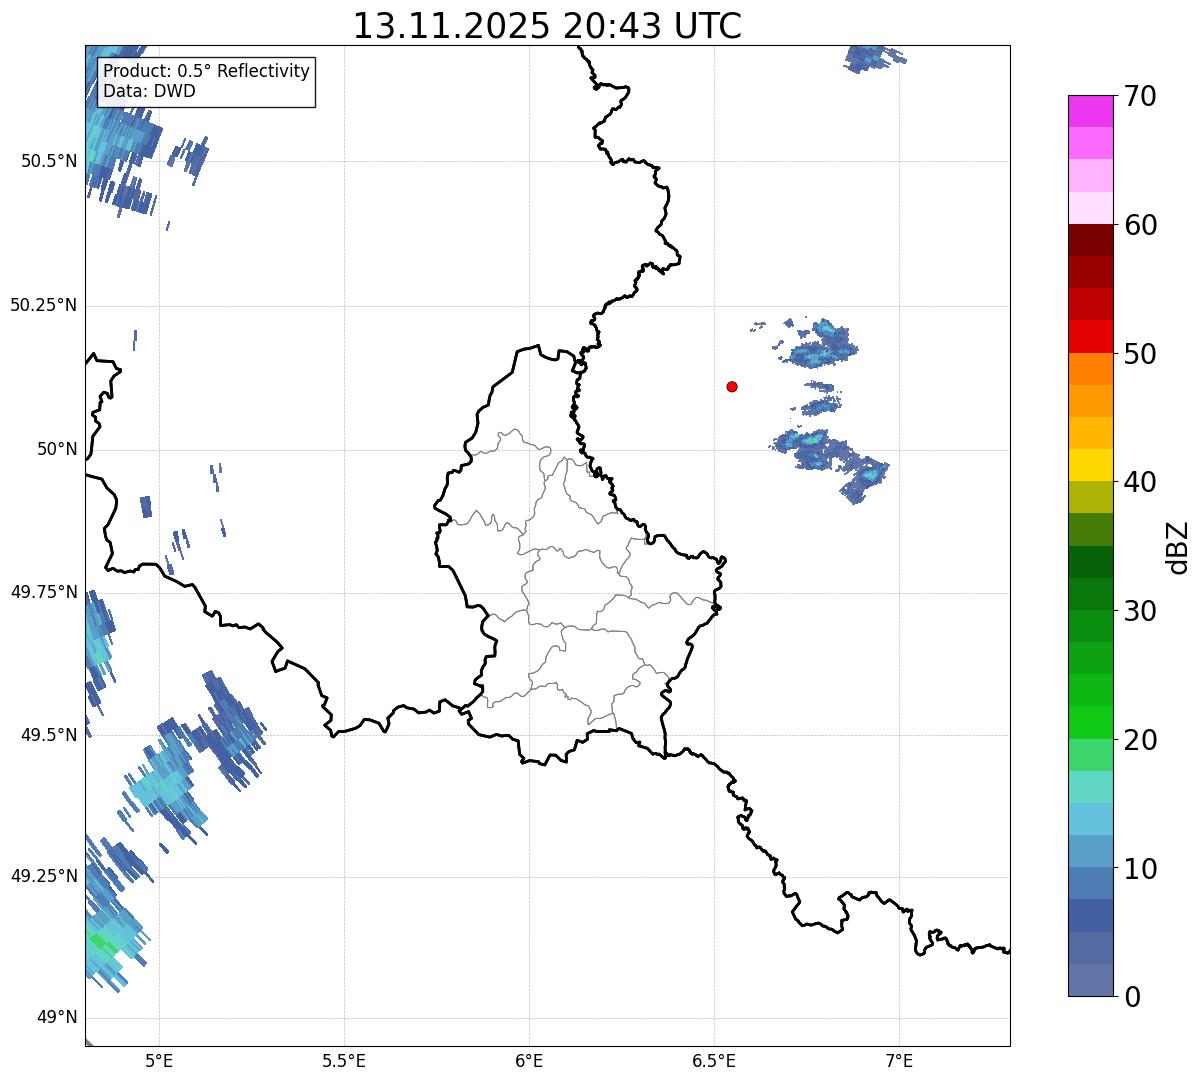Click the 0 tick label on colorbar
This screenshot has height=1081, width=1202.
[1133, 997]
